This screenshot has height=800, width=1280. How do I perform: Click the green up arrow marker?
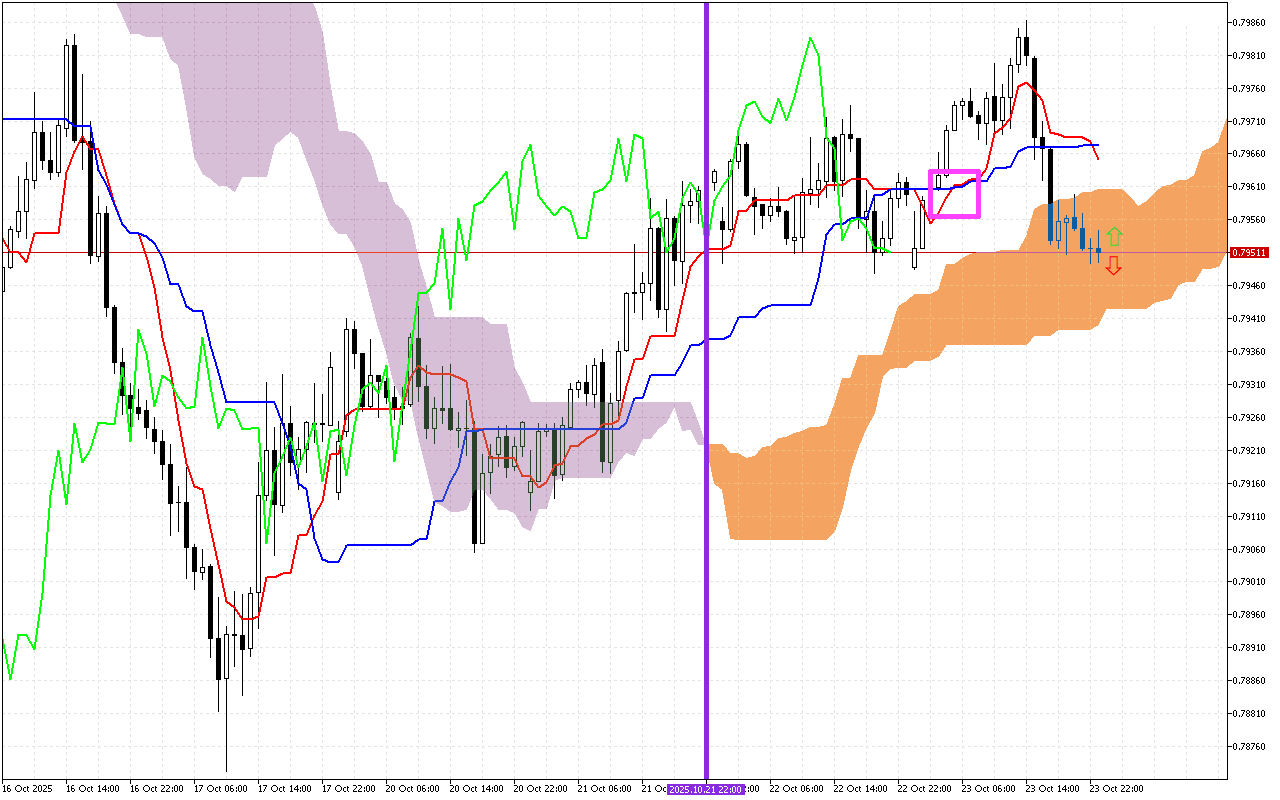click(x=1114, y=236)
